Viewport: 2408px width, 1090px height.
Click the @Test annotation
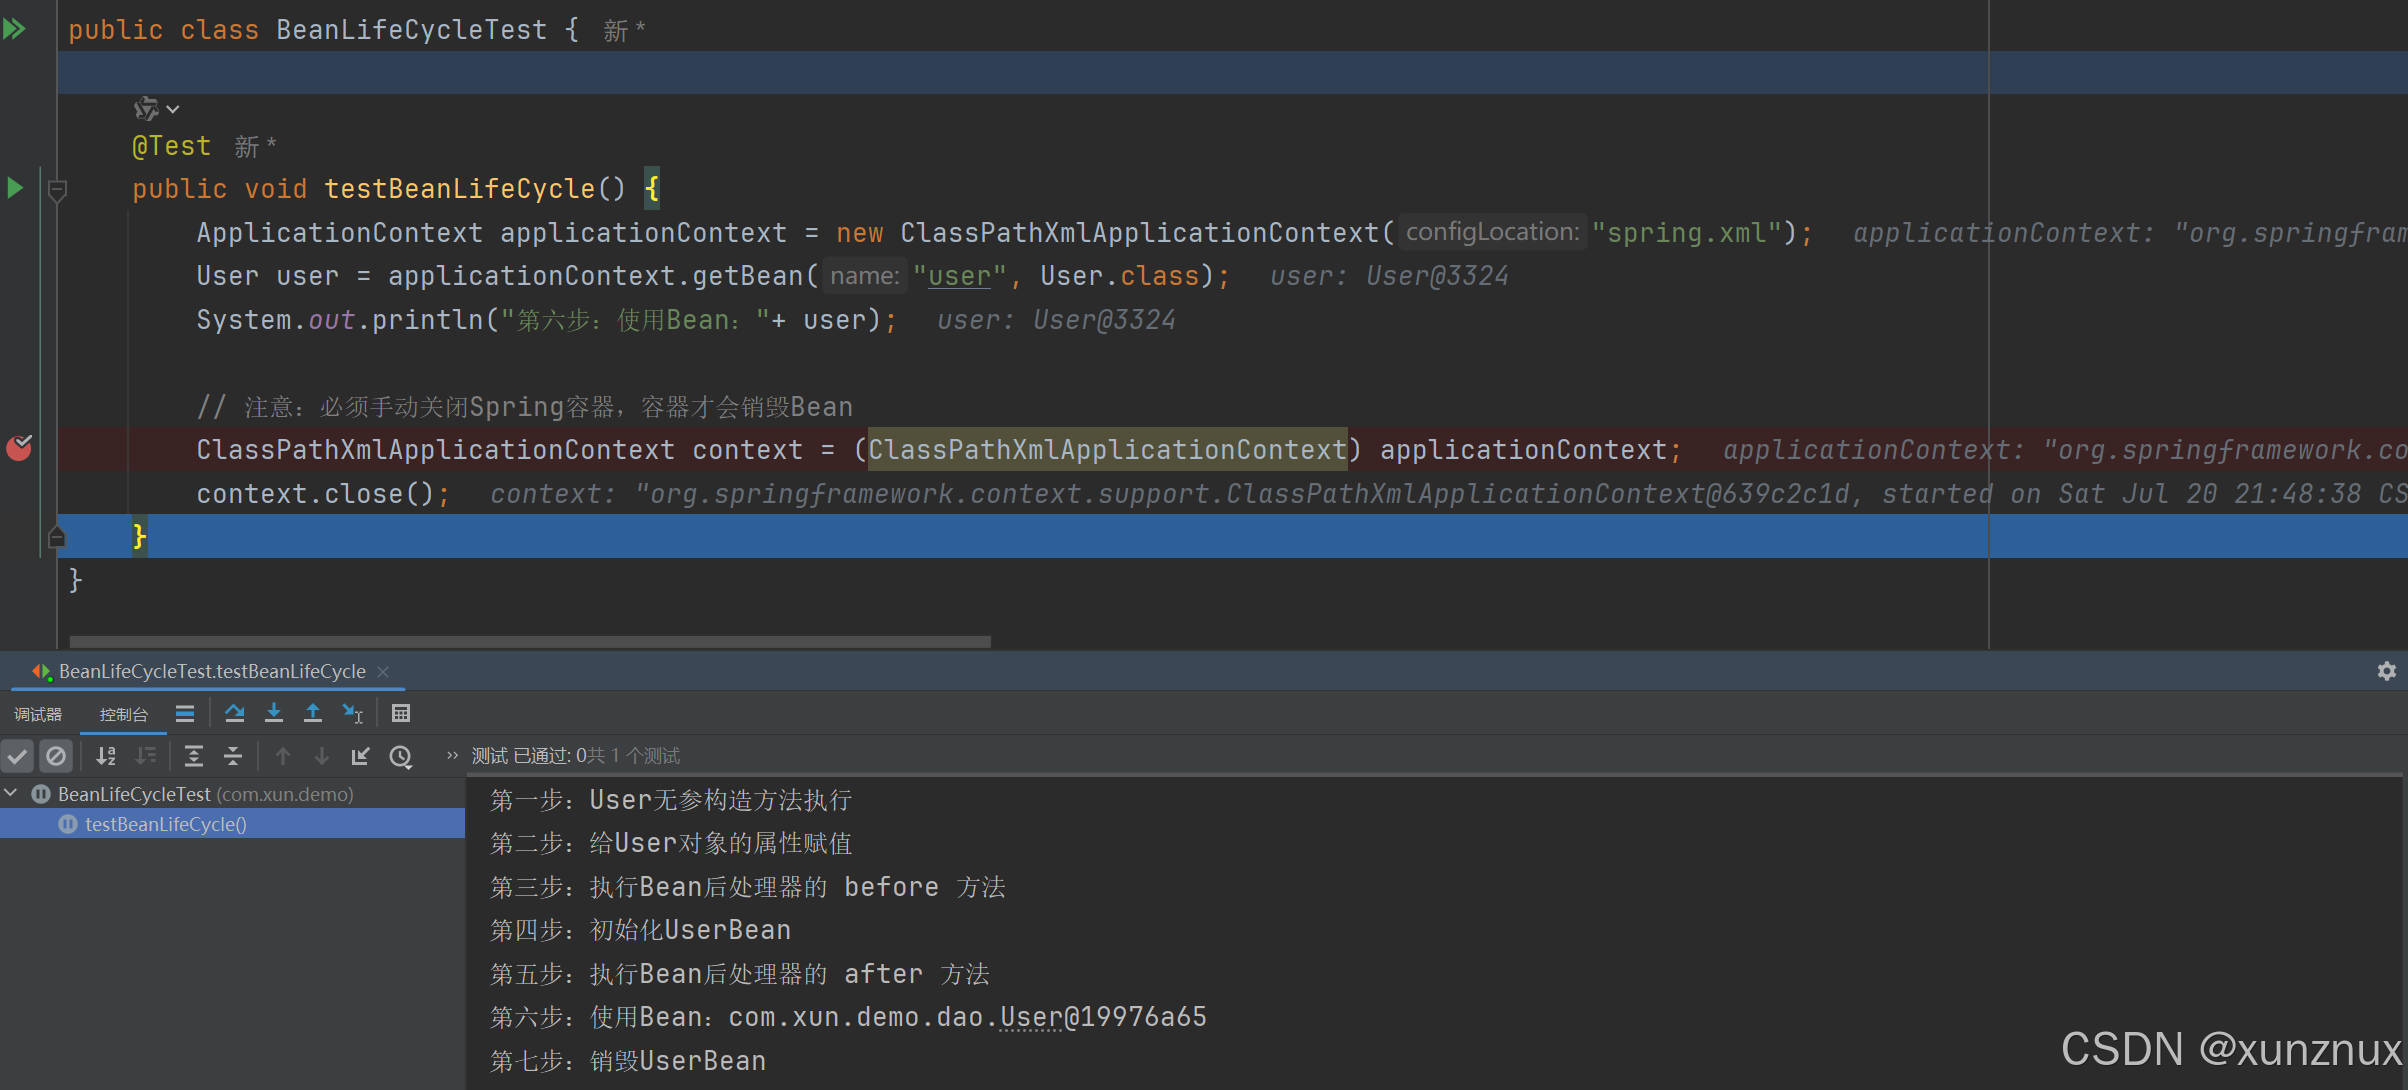pos(171,146)
